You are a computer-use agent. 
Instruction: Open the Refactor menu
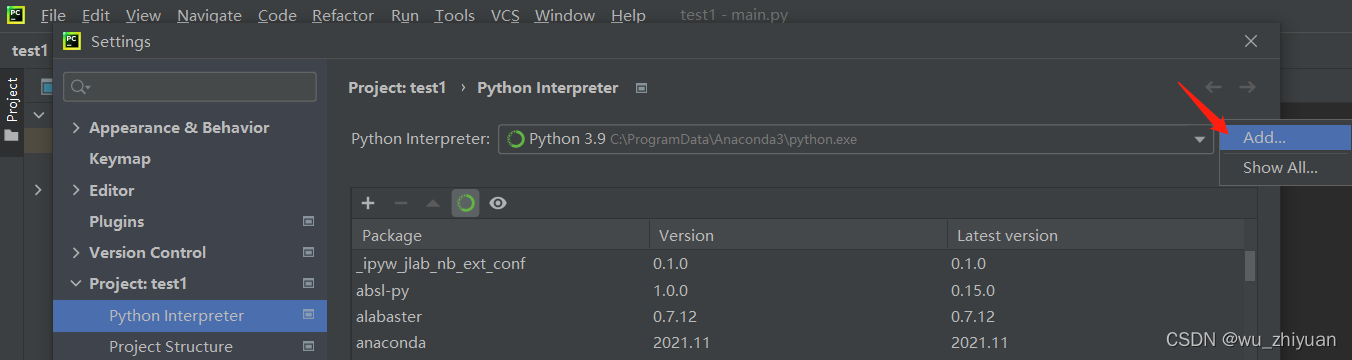coord(343,16)
